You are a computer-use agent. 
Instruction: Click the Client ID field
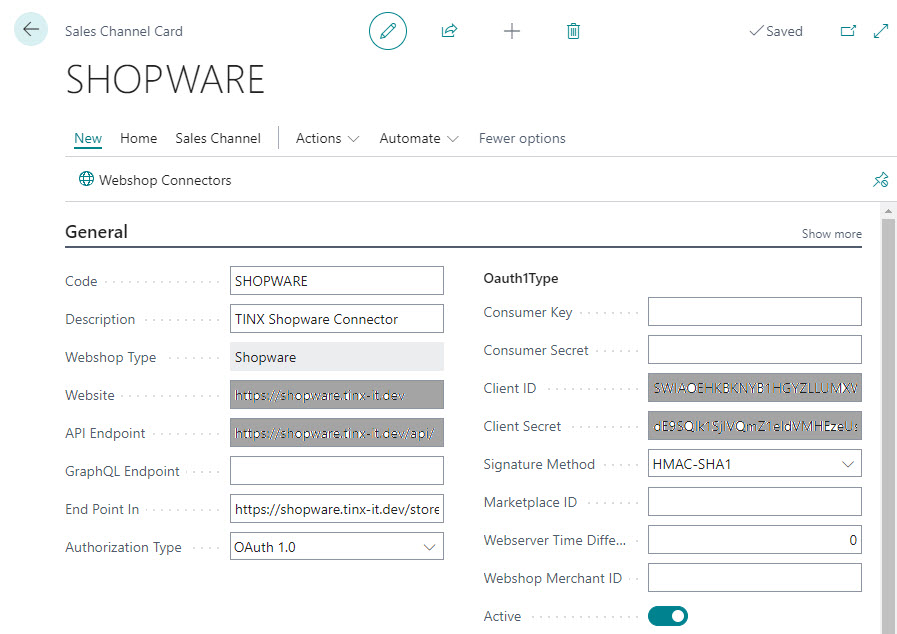755,388
